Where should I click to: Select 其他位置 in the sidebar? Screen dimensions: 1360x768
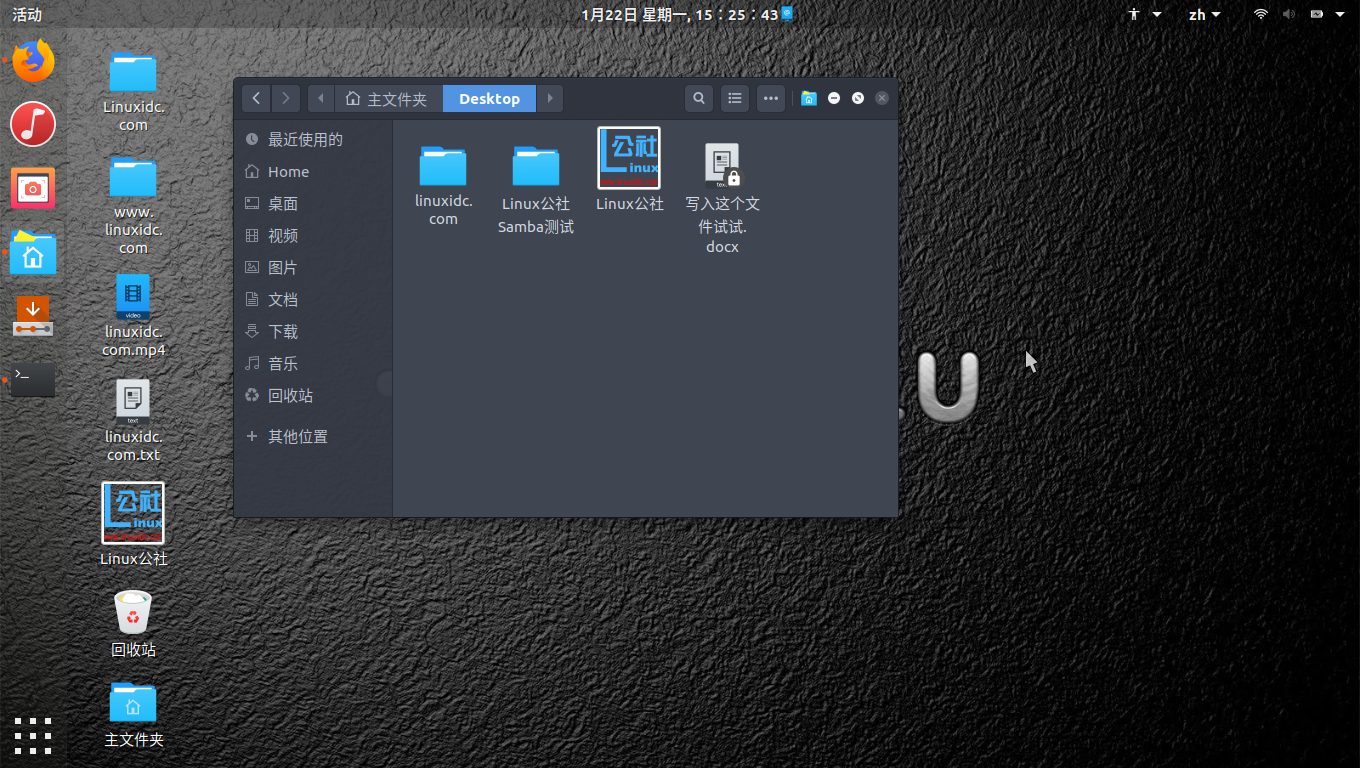point(297,436)
